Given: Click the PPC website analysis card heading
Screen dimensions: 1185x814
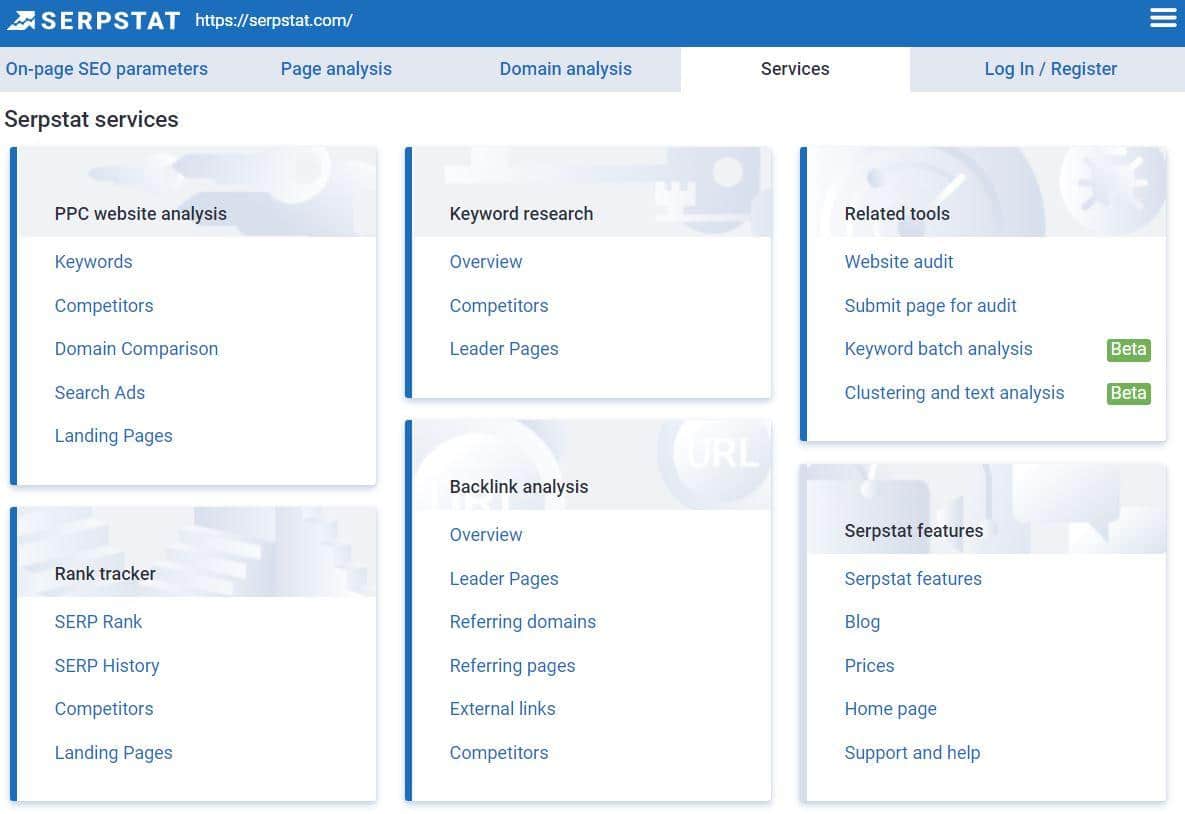Looking at the screenshot, I should (141, 214).
